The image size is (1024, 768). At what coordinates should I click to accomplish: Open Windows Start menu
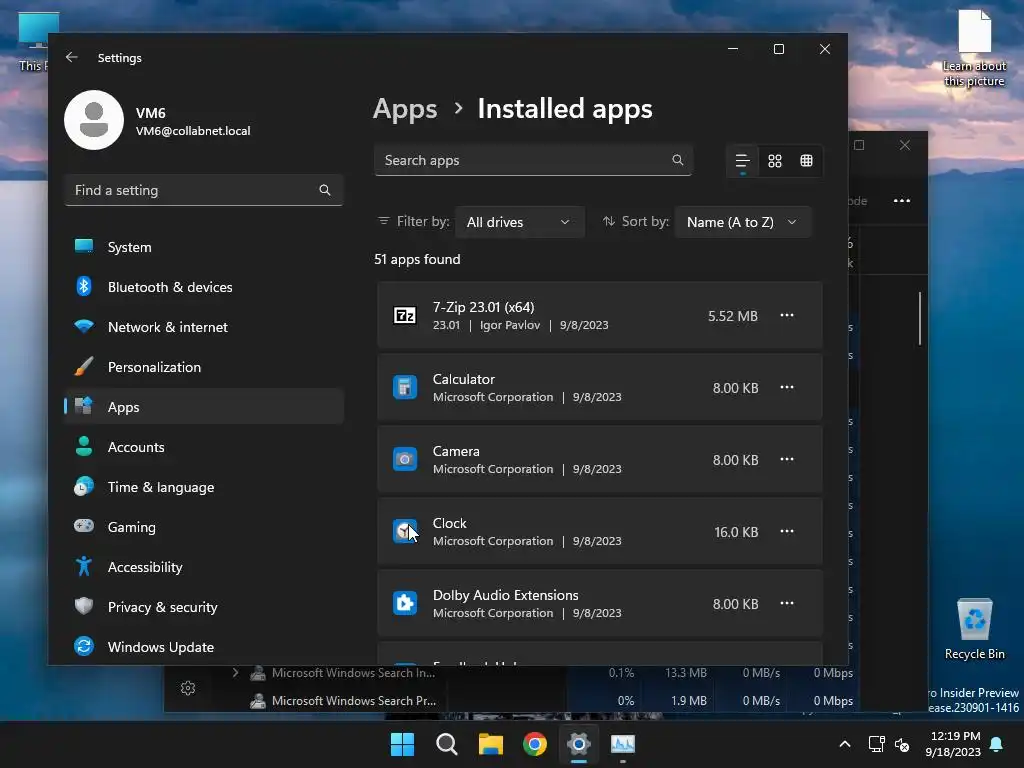tap(402, 744)
